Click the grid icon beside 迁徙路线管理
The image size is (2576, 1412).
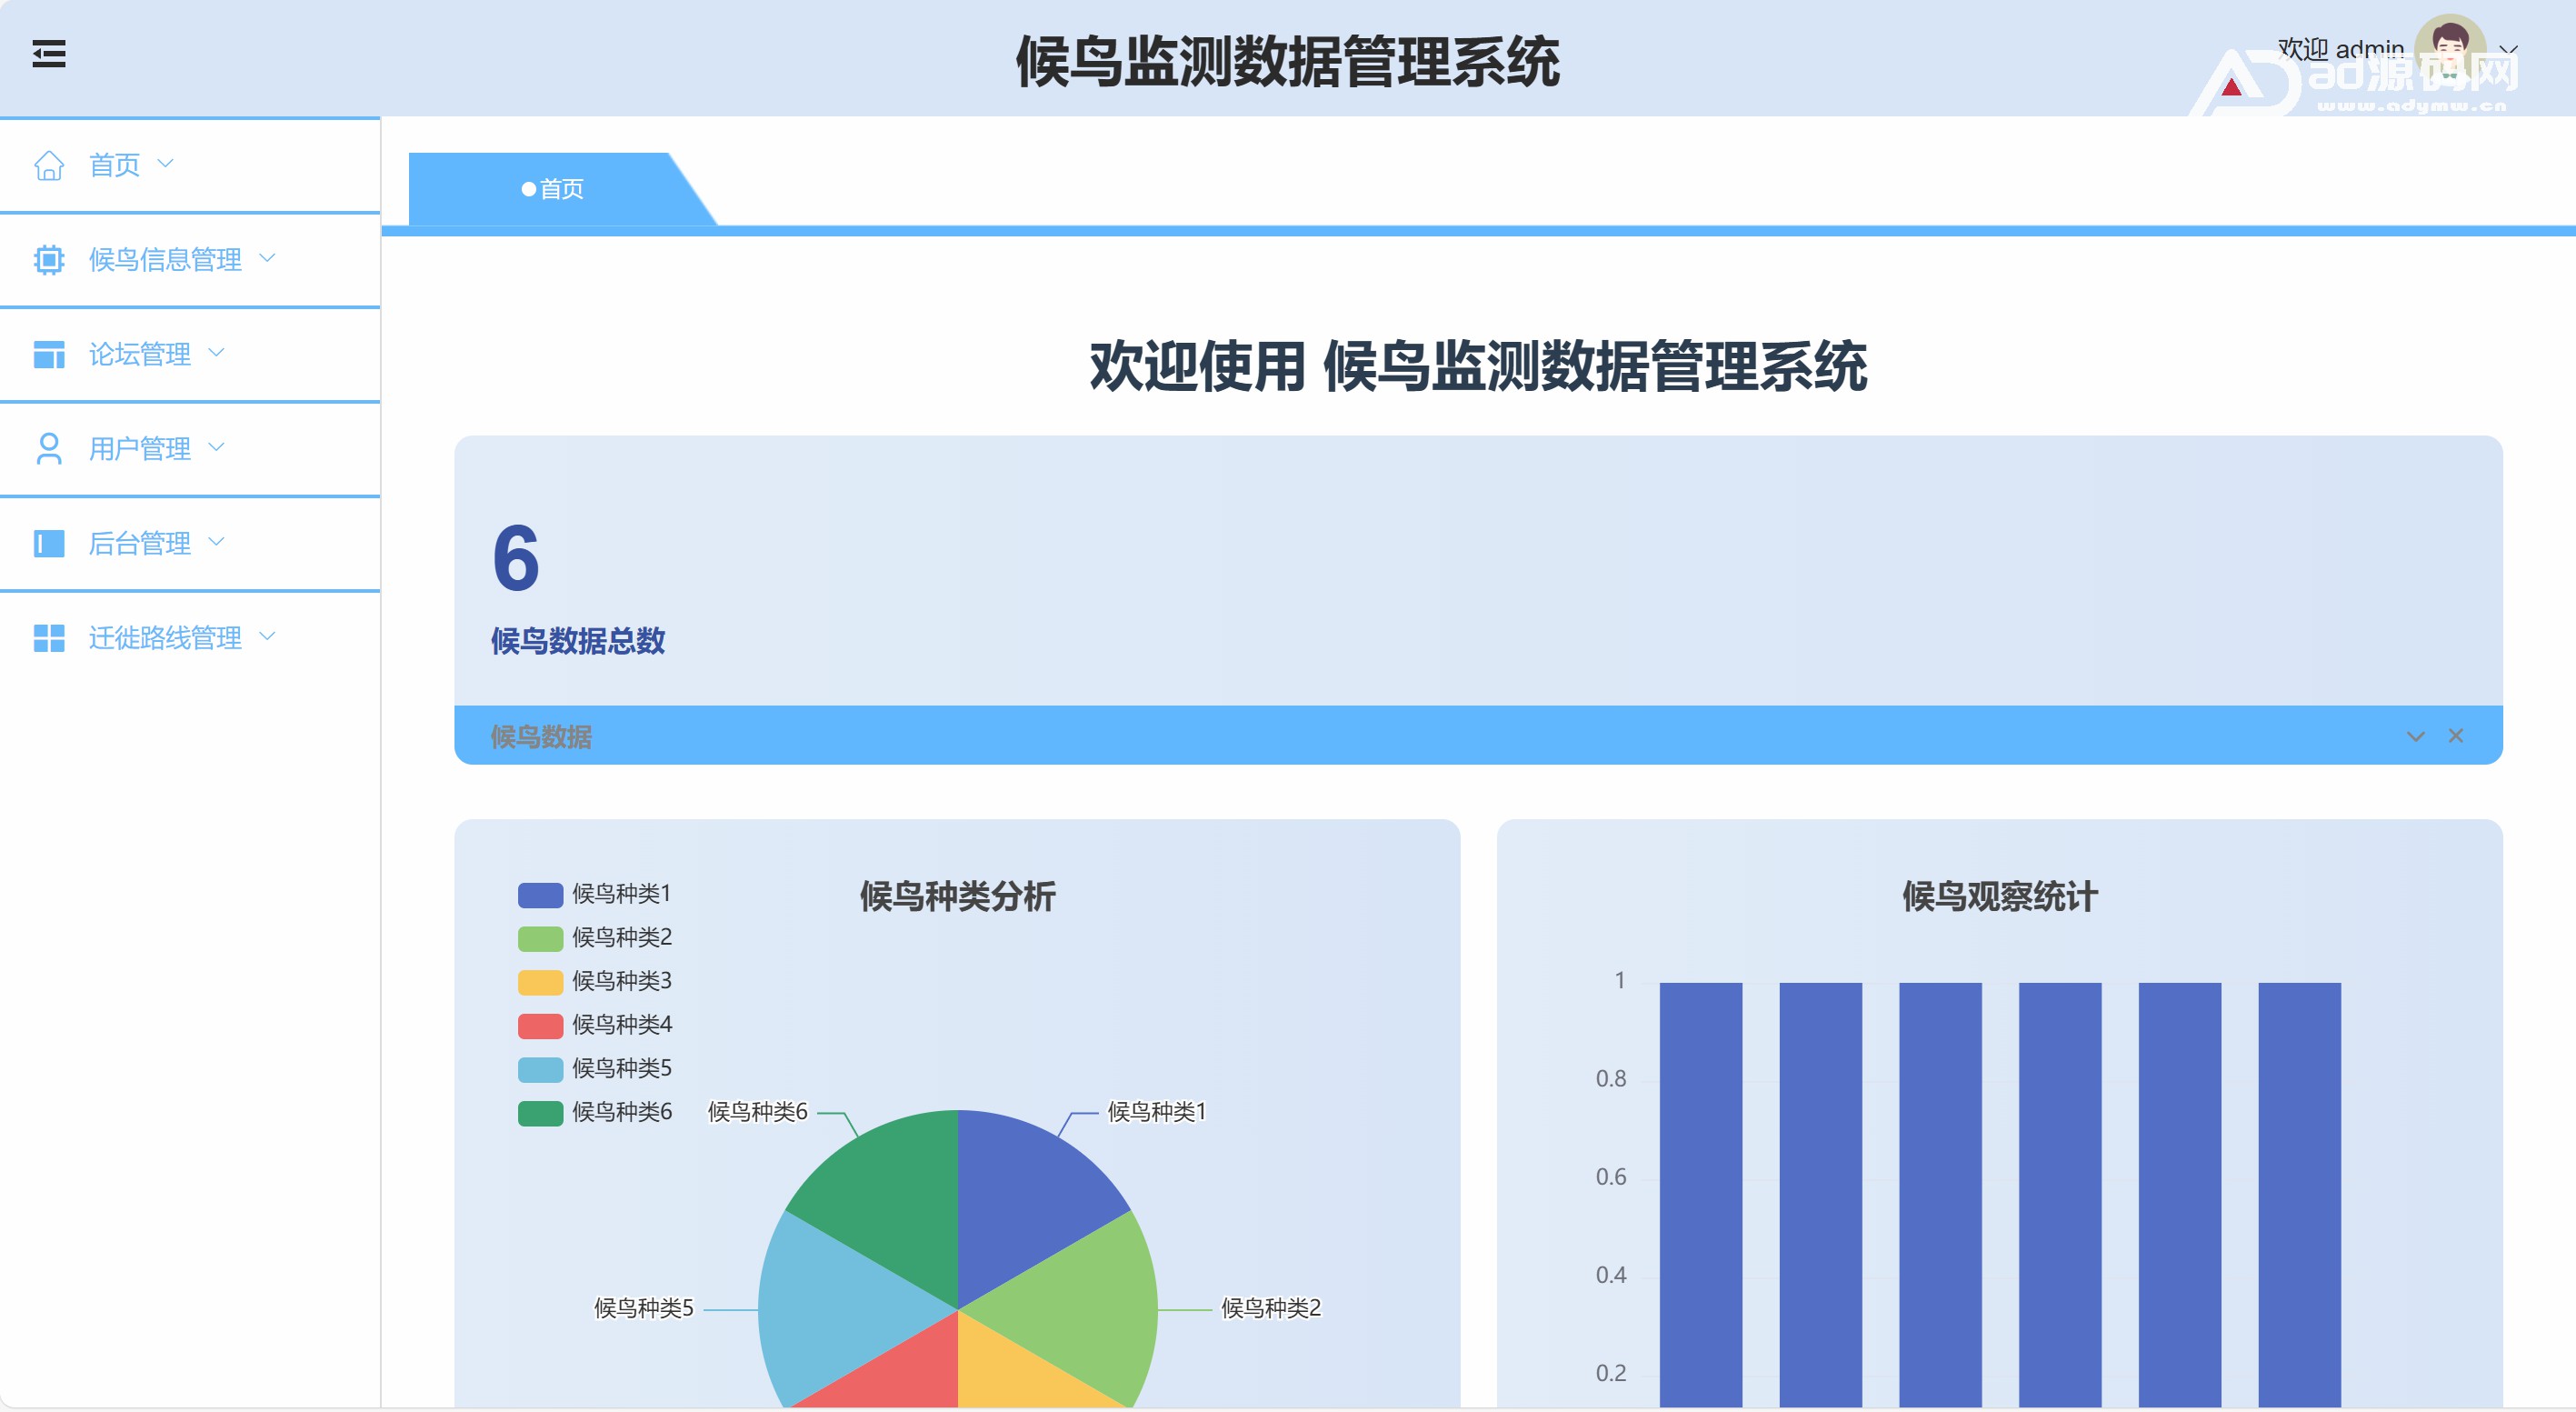click(x=49, y=638)
